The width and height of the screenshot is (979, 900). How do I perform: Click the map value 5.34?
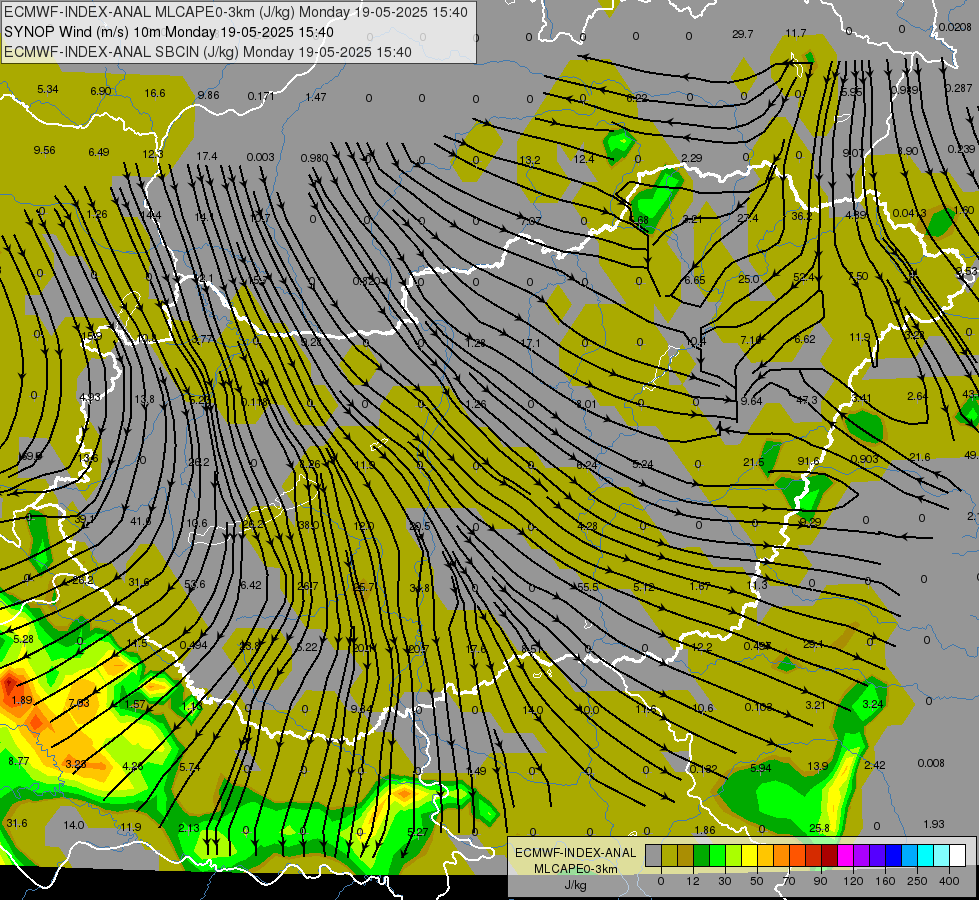coord(47,89)
